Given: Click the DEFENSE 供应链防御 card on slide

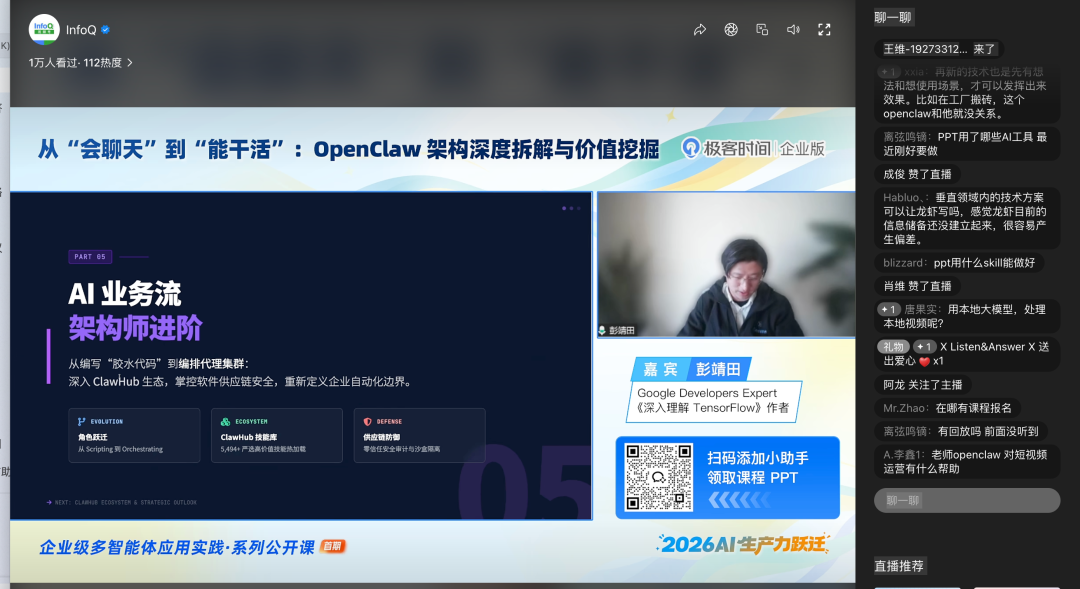Looking at the screenshot, I should (x=419, y=435).
